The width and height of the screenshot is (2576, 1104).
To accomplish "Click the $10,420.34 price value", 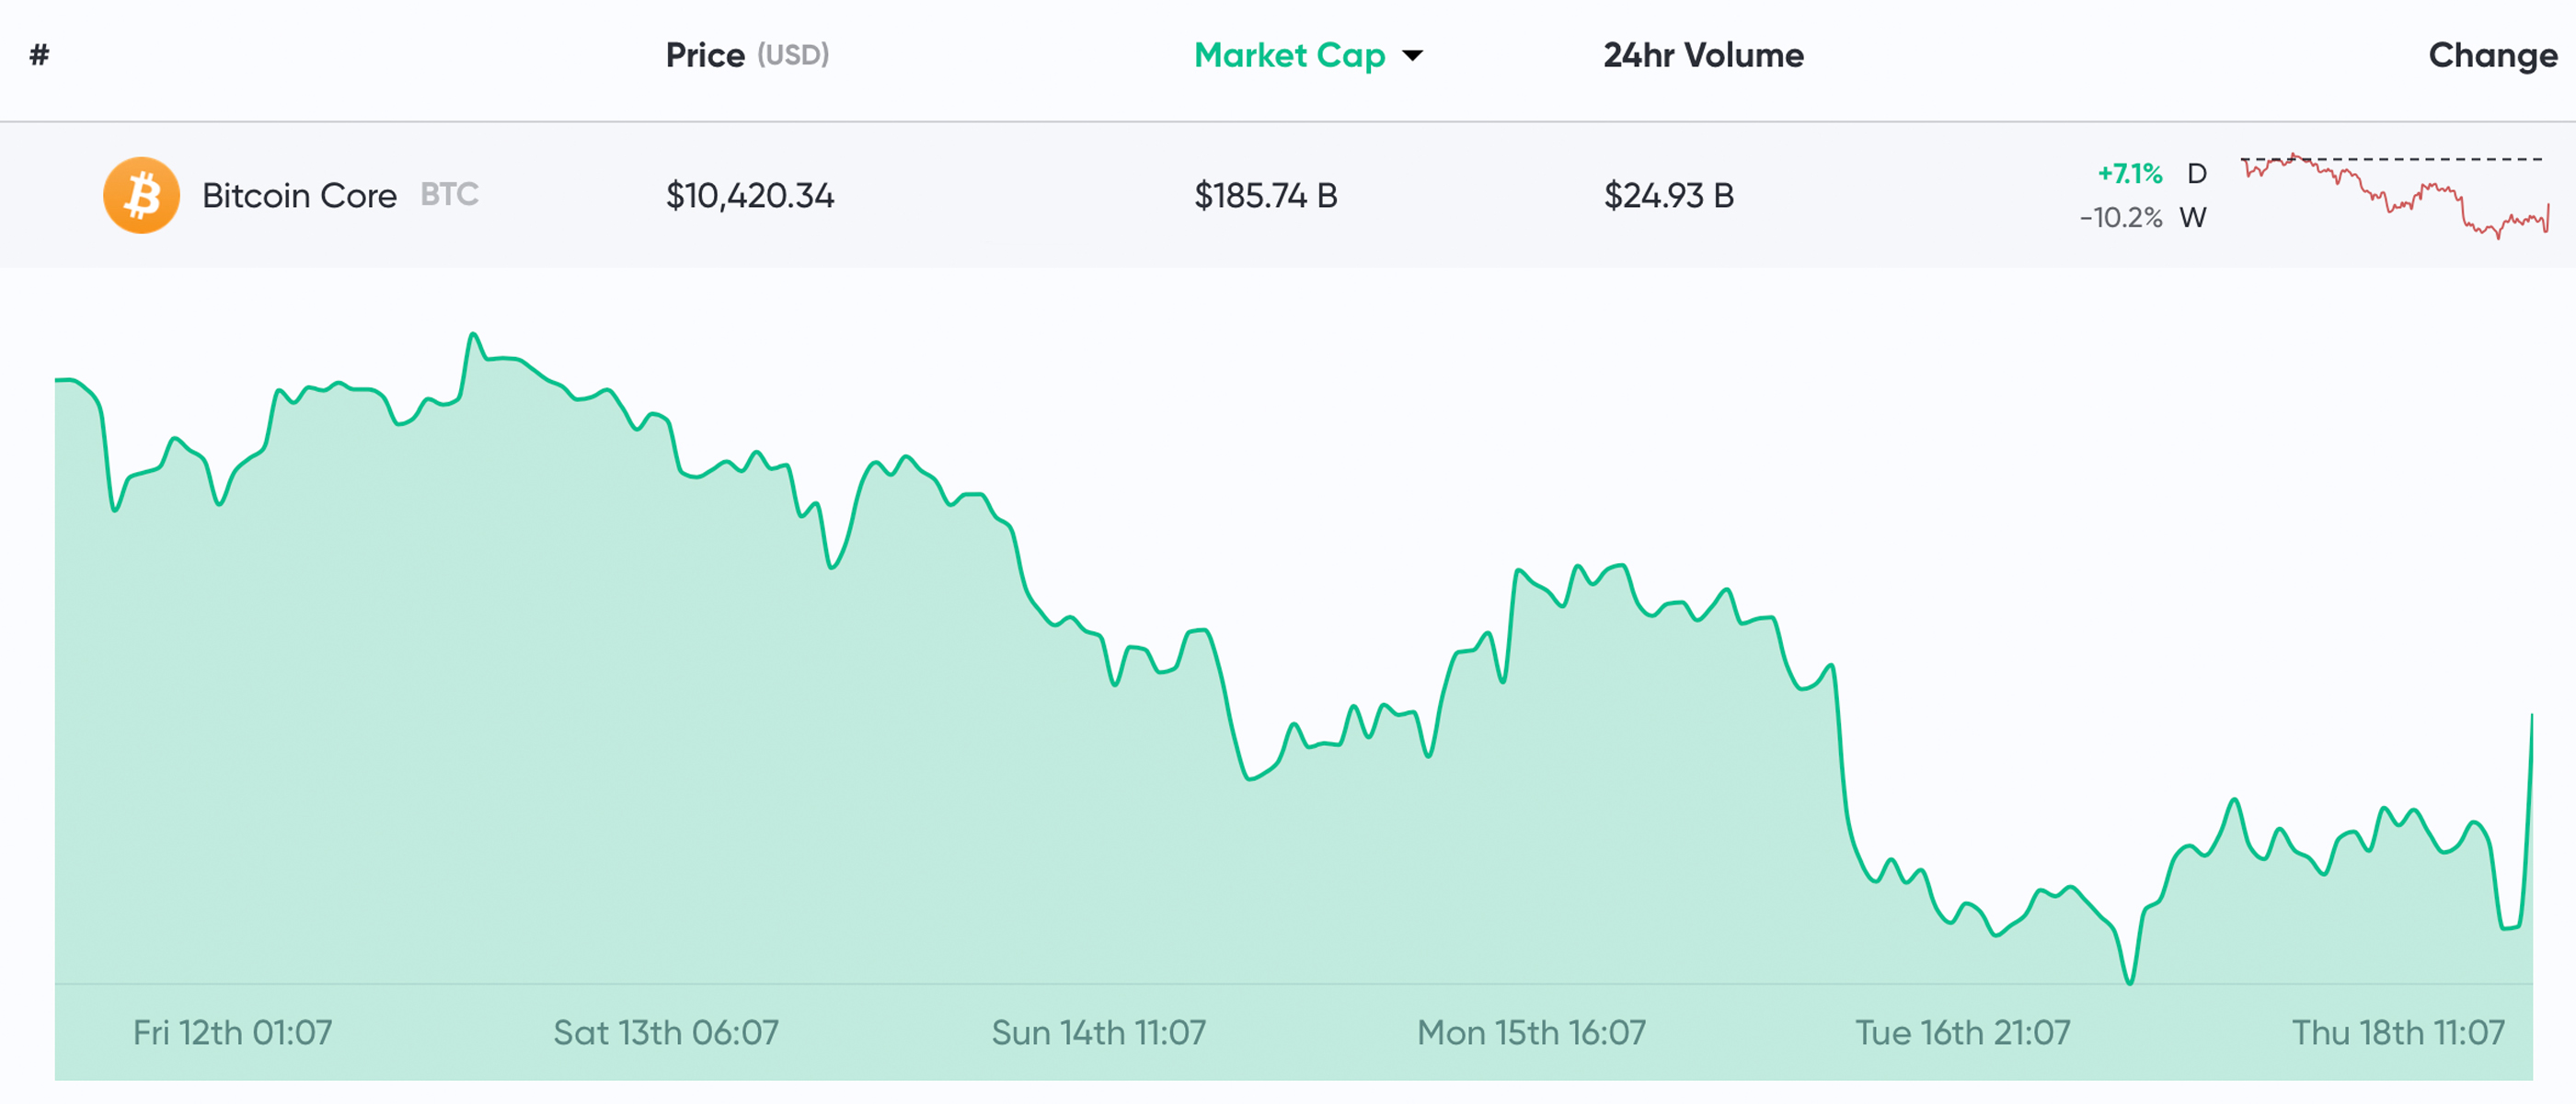I will (x=750, y=195).
